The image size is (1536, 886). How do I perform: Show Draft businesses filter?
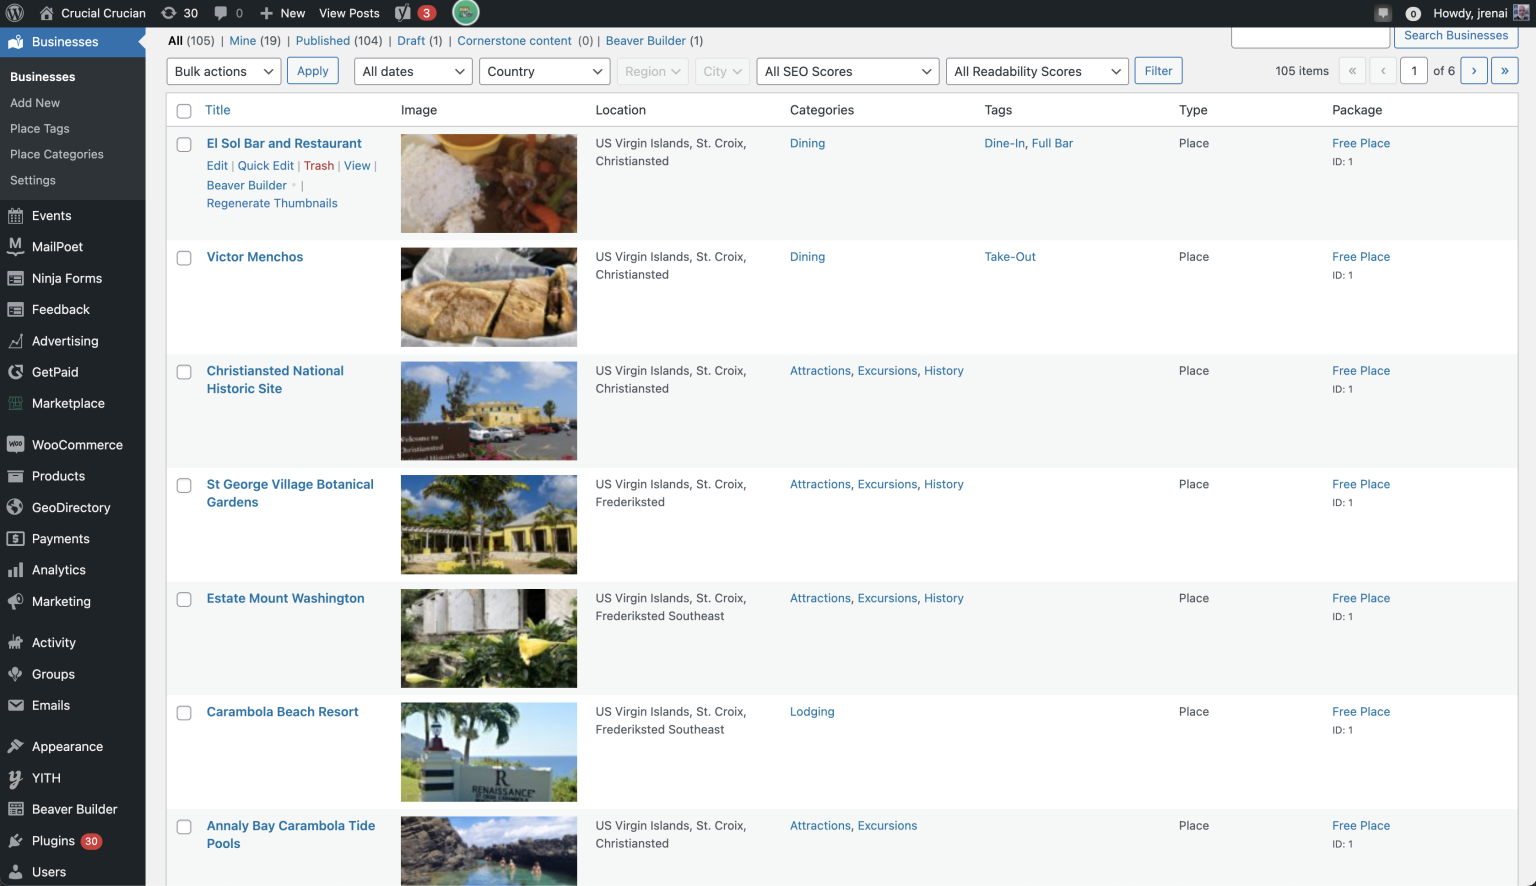tap(411, 41)
